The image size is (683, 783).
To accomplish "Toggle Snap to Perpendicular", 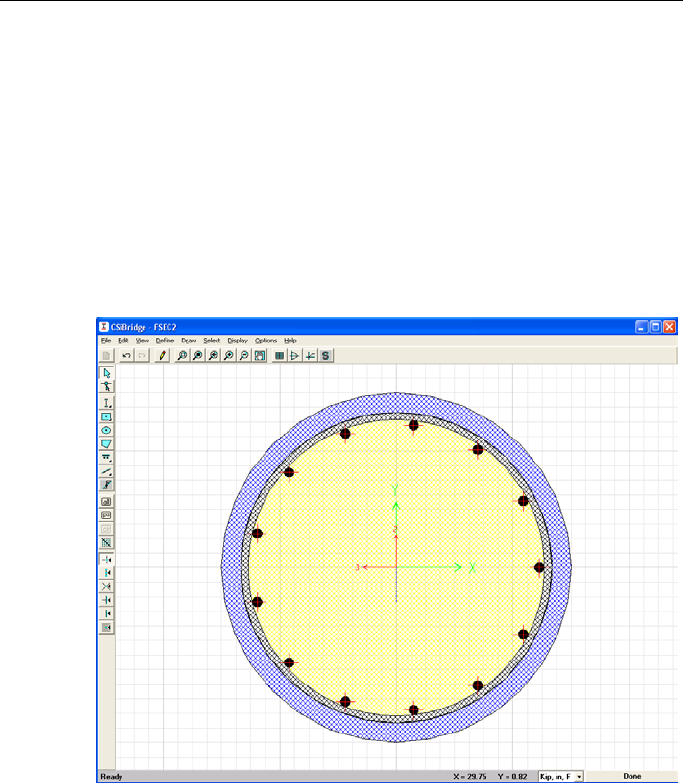I will point(106,600).
